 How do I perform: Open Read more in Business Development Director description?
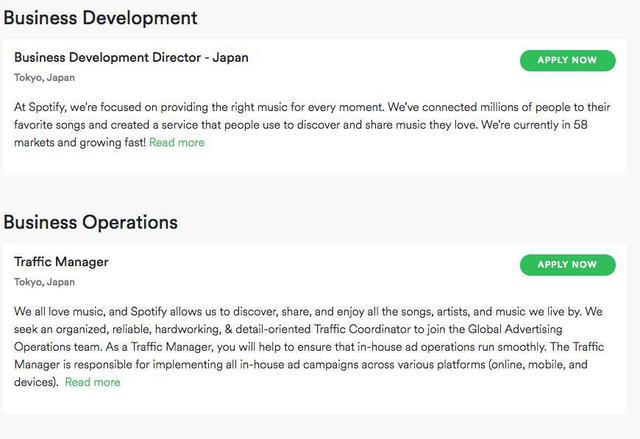pos(177,142)
